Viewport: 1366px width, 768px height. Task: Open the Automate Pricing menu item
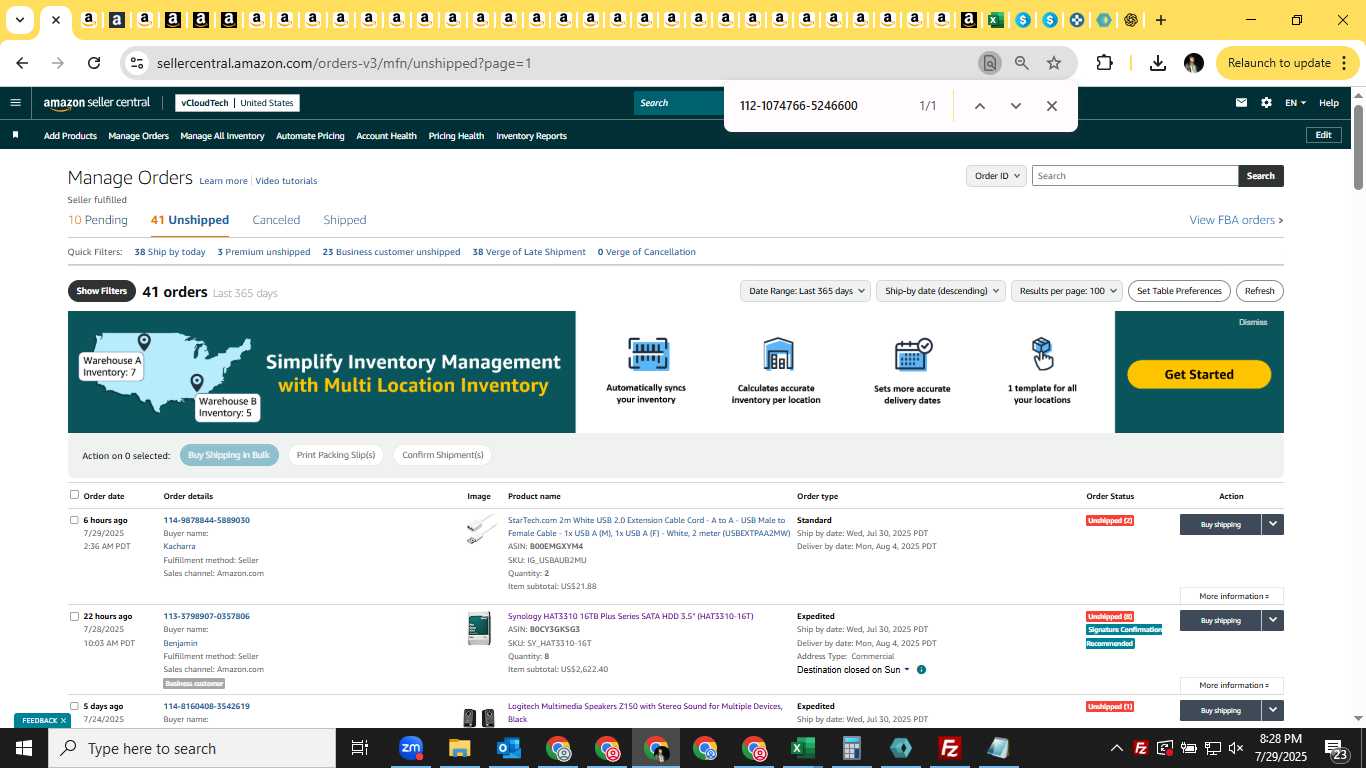(310, 136)
